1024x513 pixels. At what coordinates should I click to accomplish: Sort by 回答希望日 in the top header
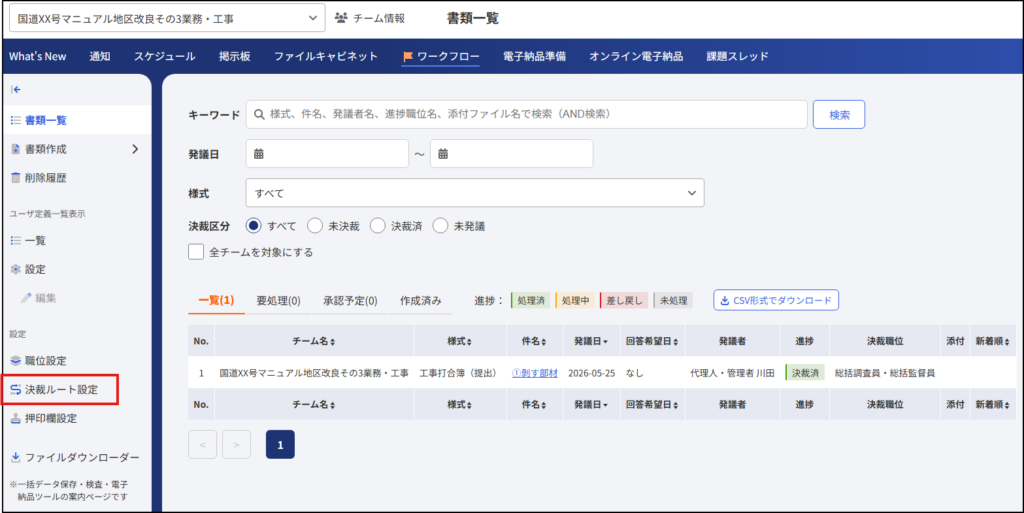click(x=652, y=341)
